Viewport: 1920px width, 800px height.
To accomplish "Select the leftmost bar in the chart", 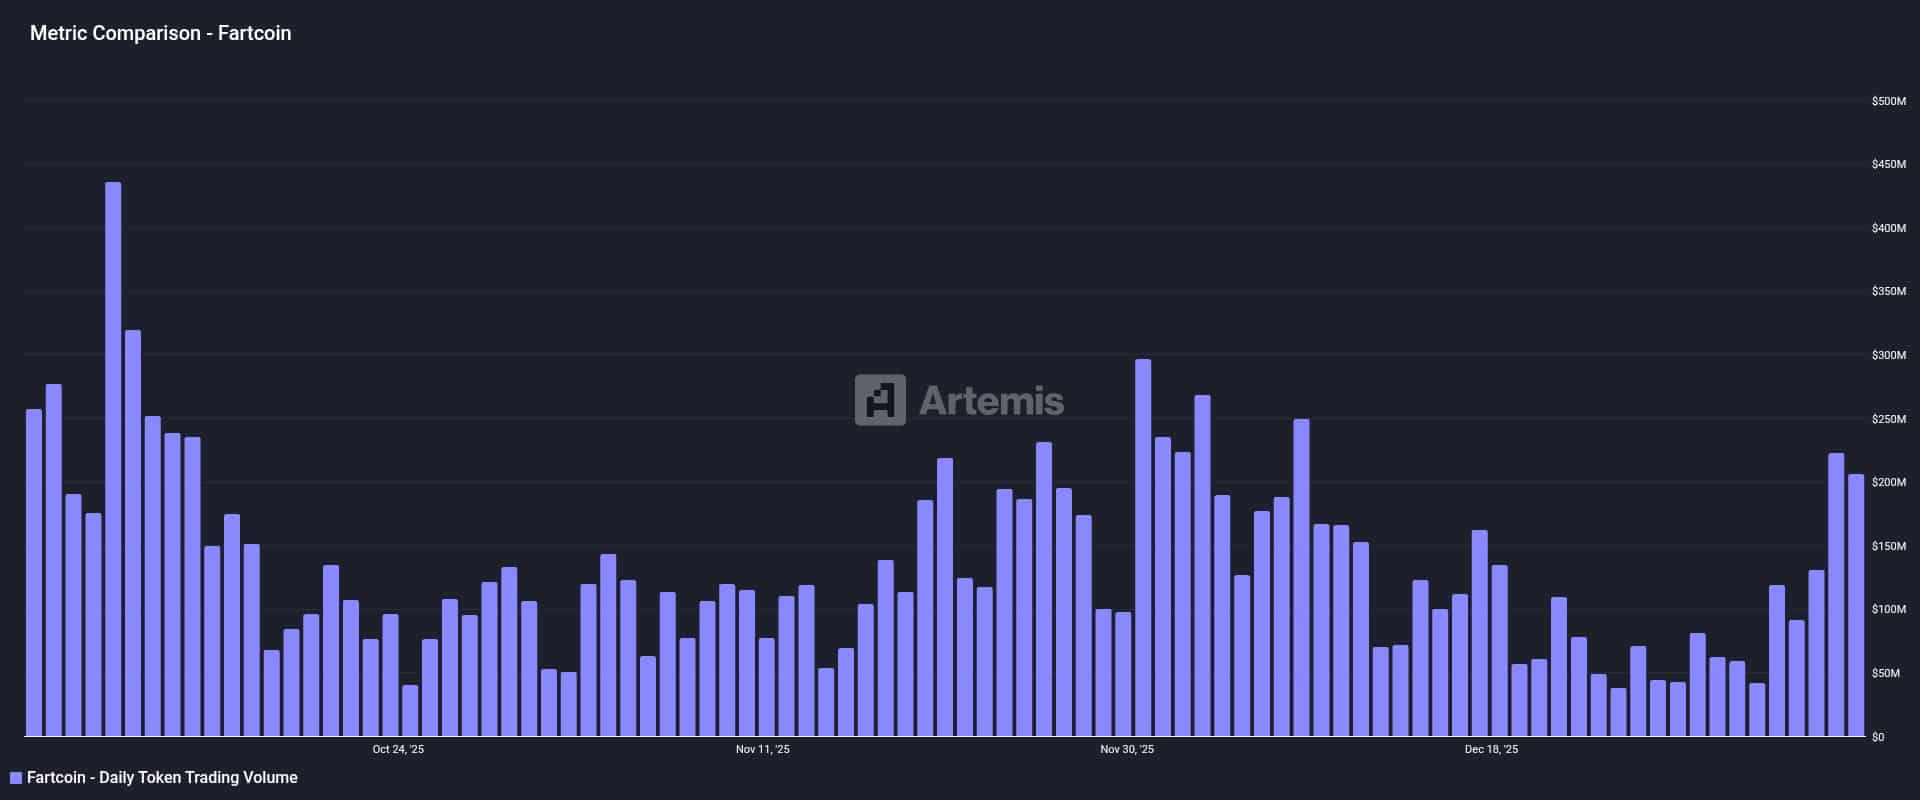I will 34,572.
